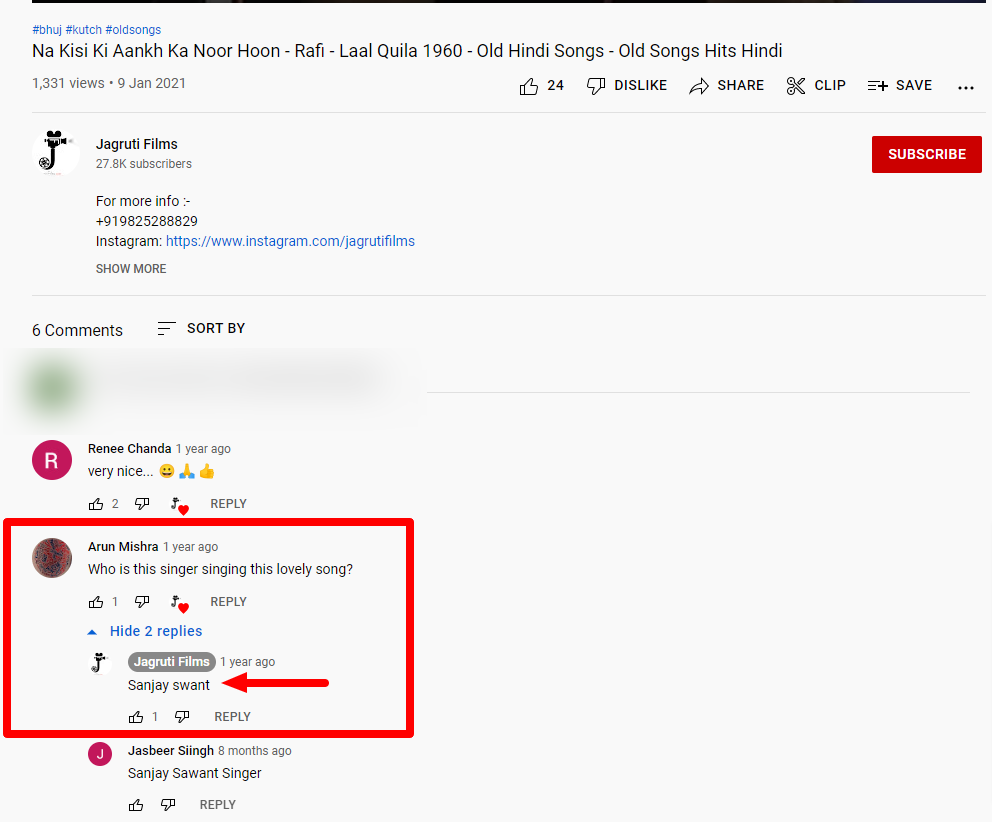This screenshot has height=822, width=992.
Task: Click the Clip scissors icon
Action: point(796,86)
